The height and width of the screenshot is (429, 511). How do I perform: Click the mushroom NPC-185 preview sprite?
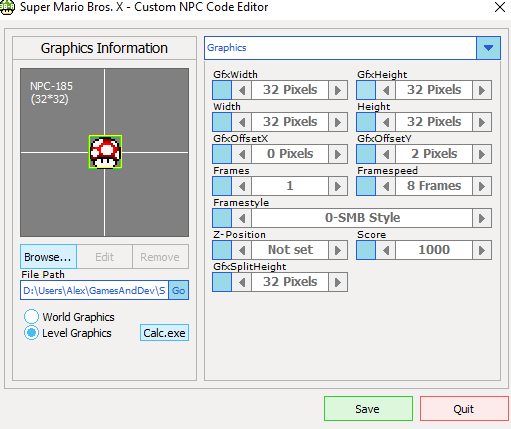[x=105, y=152]
